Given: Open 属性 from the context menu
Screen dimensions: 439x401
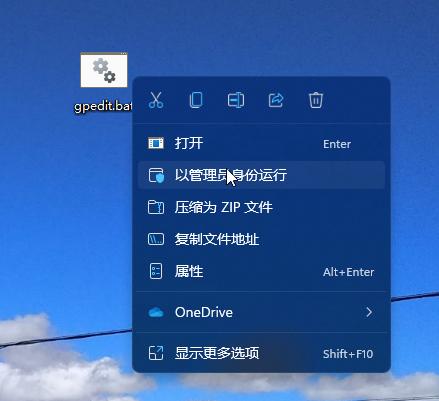Looking at the screenshot, I should (261, 271).
